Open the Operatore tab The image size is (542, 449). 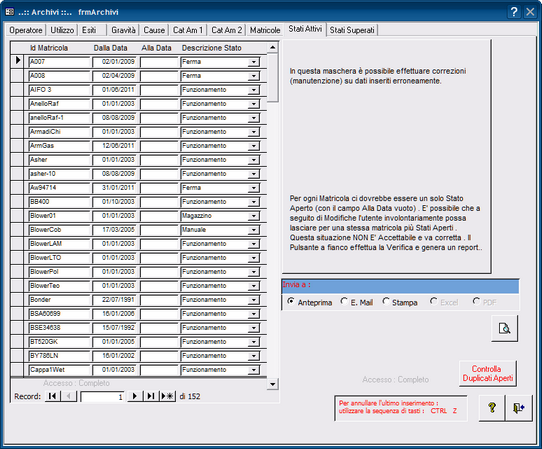tap(26, 30)
